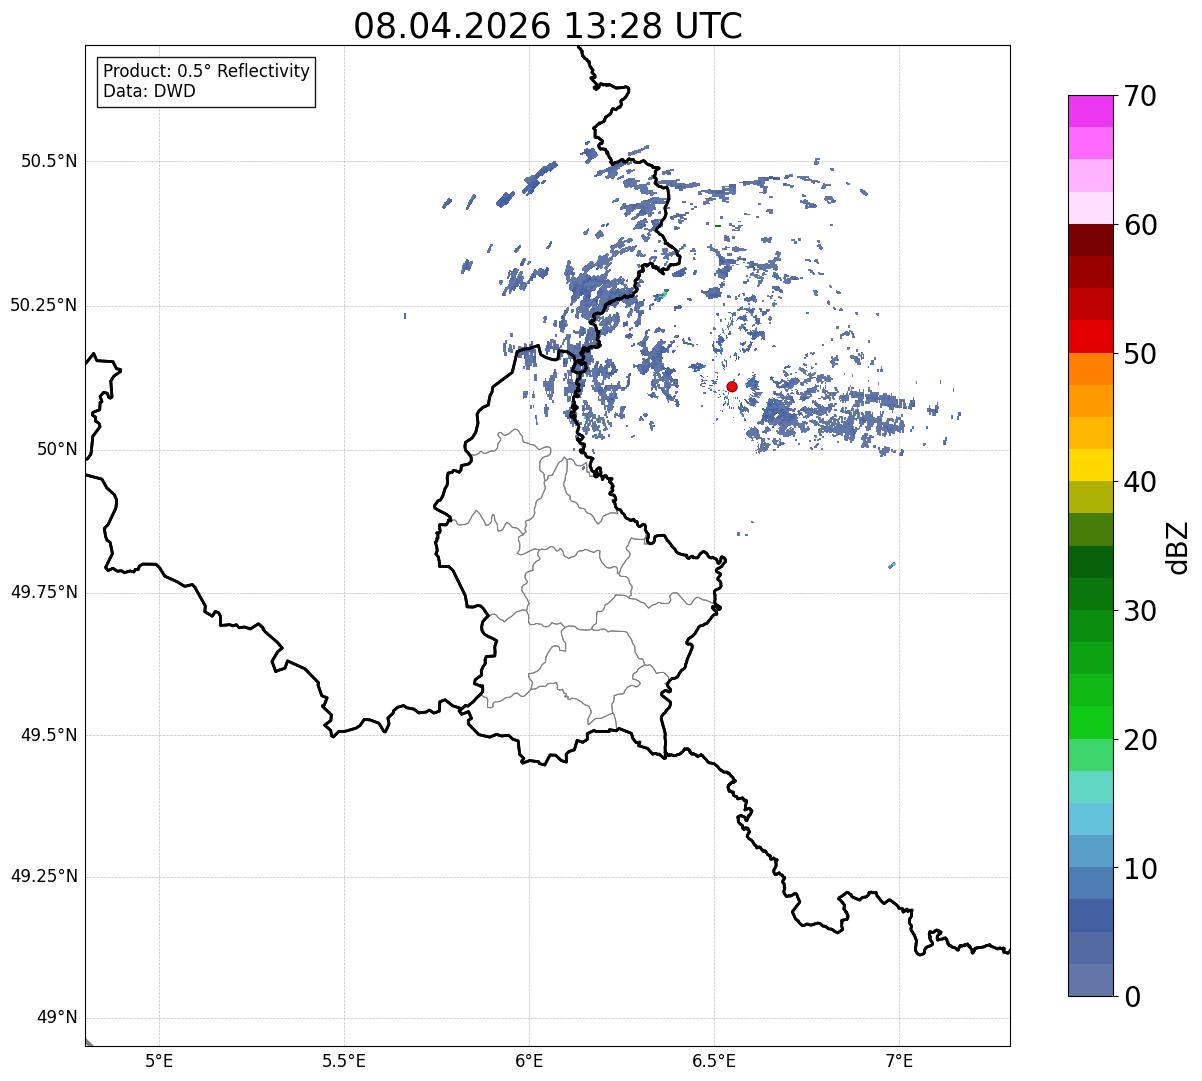The width and height of the screenshot is (1202, 1081).
Task: Click the 5°E longitude tick label
Action: click(x=159, y=1060)
